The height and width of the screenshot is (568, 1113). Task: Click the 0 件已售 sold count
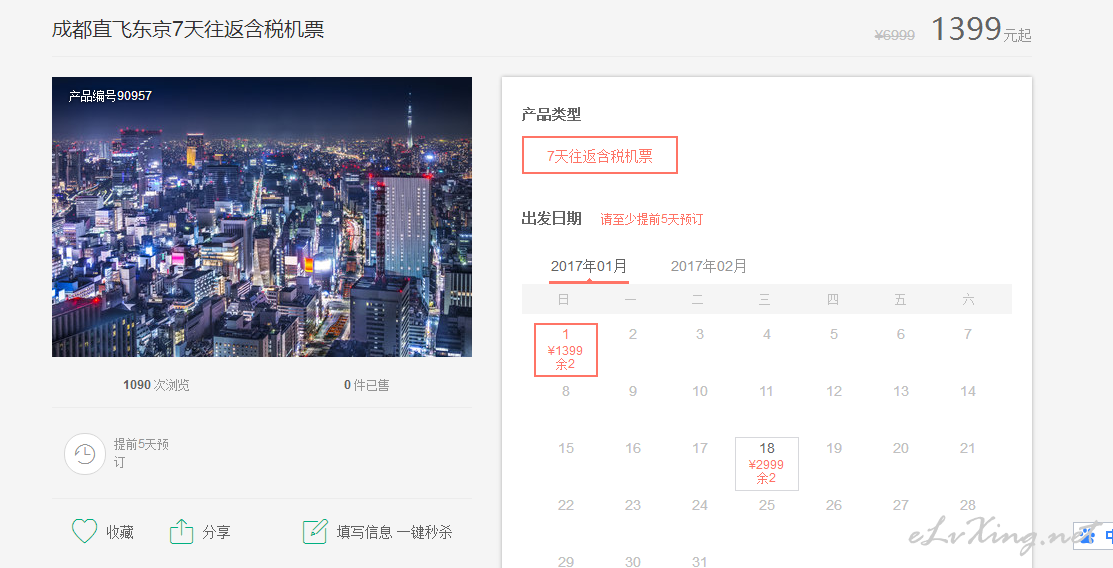click(366, 385)
